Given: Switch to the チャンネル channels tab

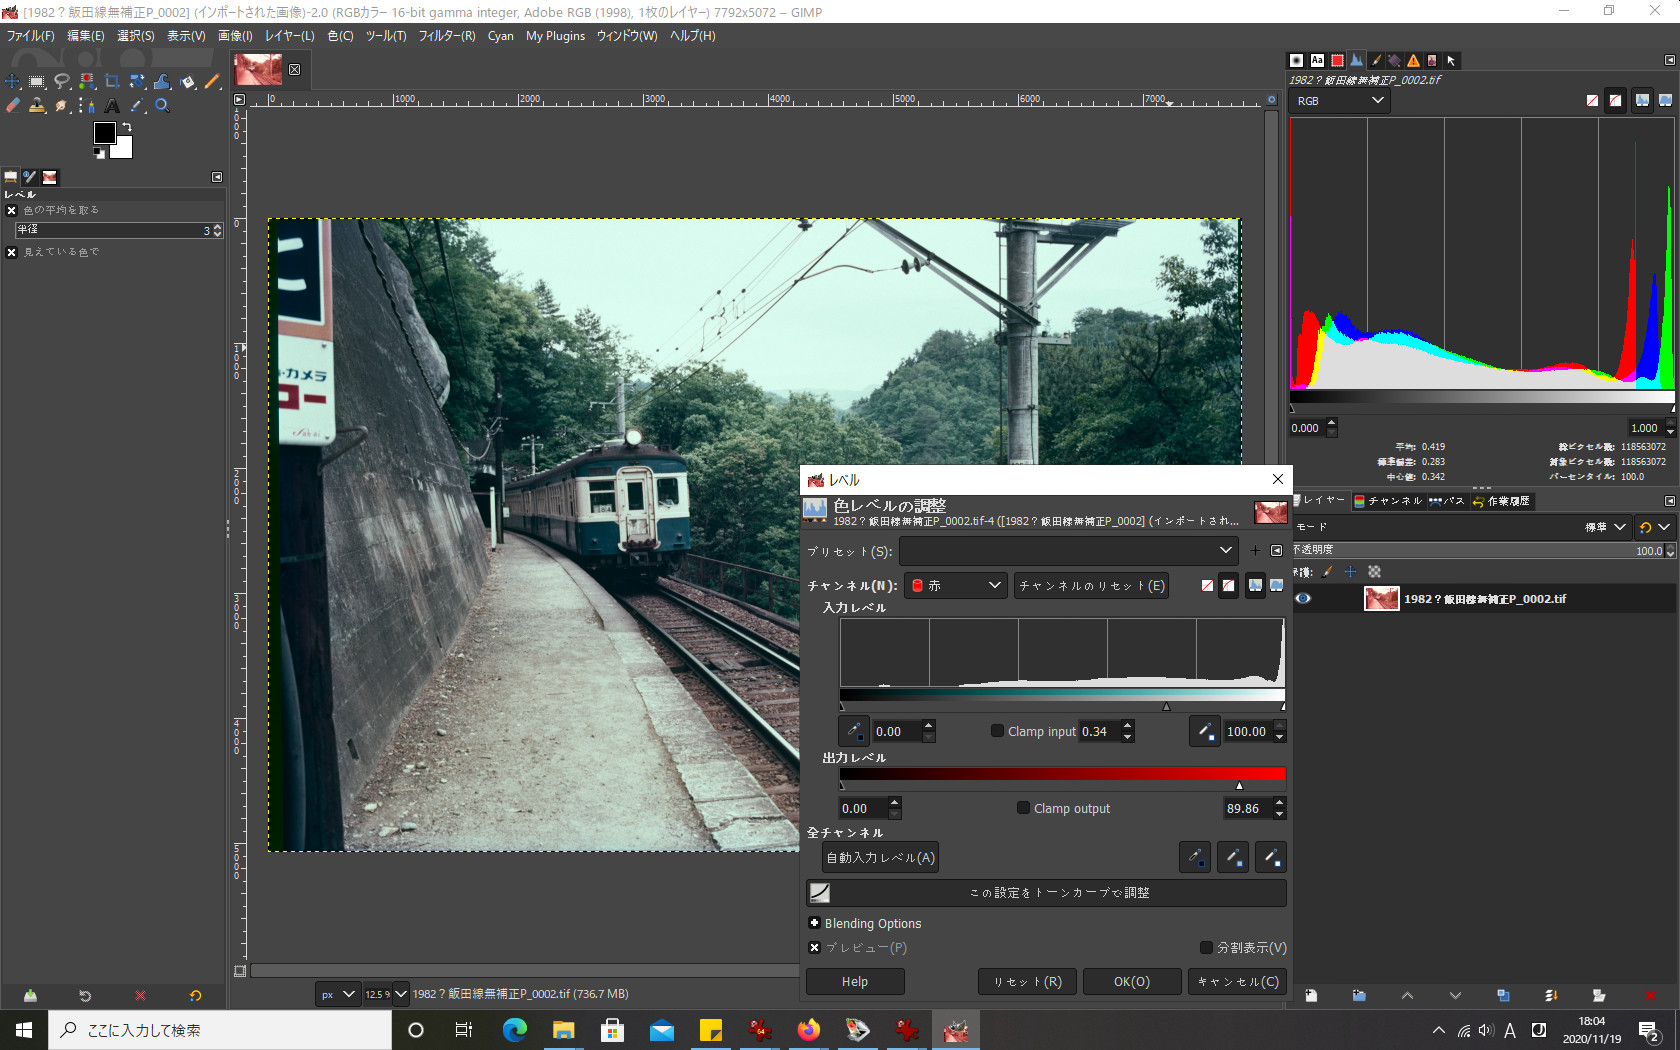Looking at the screenshot, I should pos(1387,501).
